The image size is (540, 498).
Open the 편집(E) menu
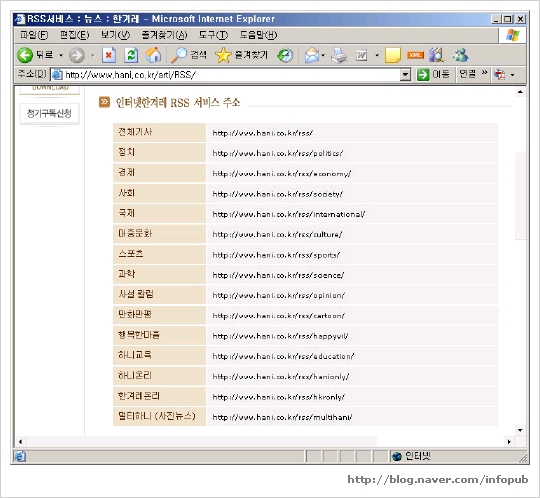point(74,35)
